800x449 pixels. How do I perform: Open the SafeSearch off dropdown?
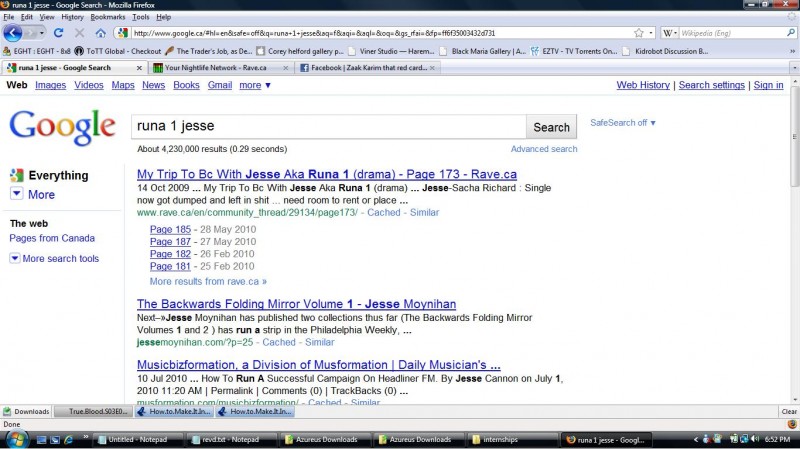[x=623, y=122]
